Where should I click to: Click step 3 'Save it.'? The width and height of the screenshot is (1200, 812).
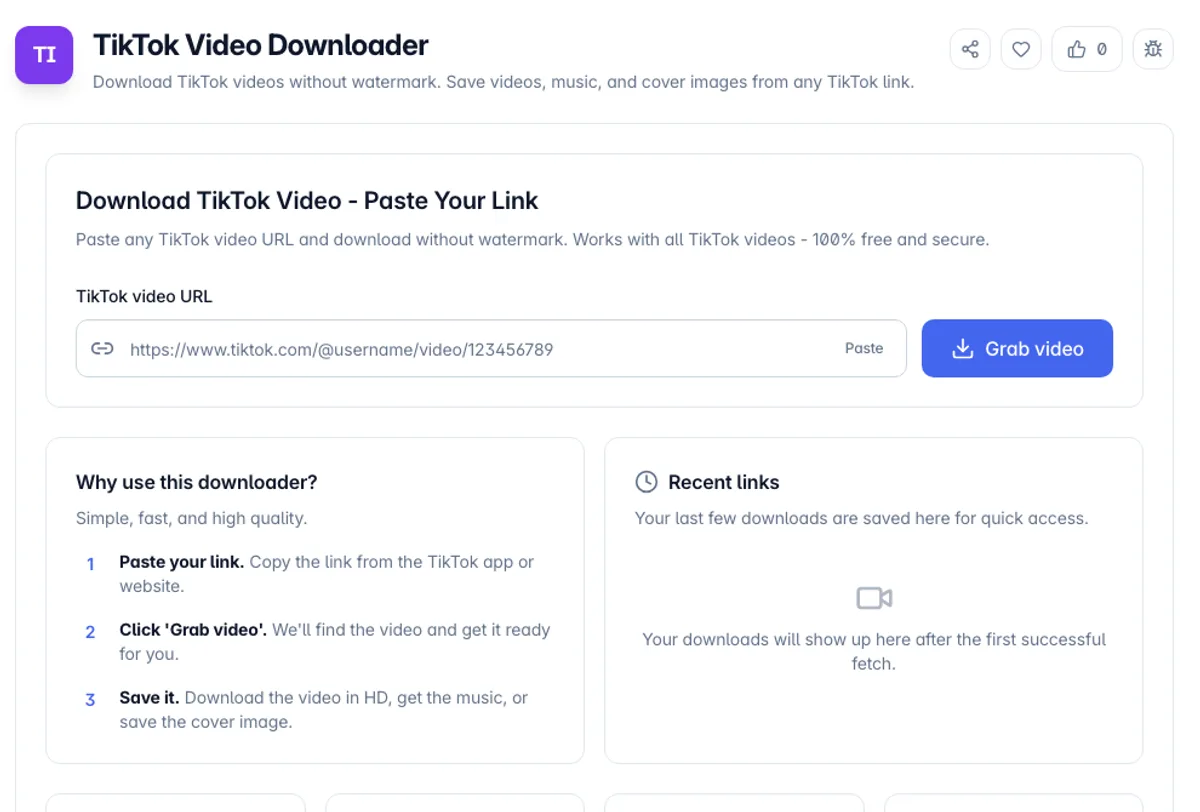149,698
